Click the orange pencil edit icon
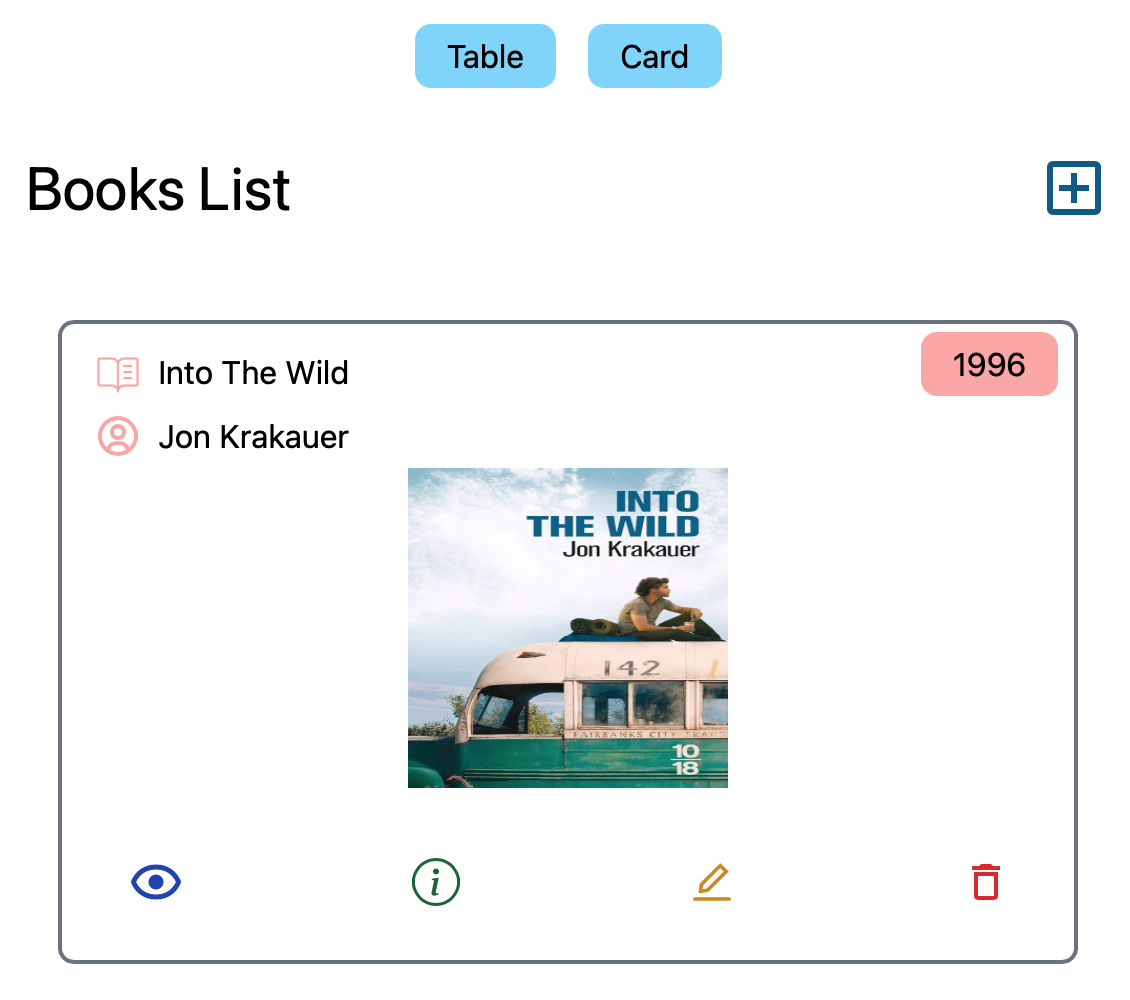1130x1000 pixels. (x=712, y=882)
